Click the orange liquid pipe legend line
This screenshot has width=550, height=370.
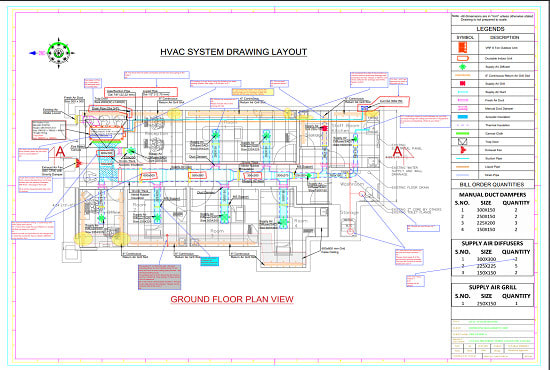coord(463,167)
